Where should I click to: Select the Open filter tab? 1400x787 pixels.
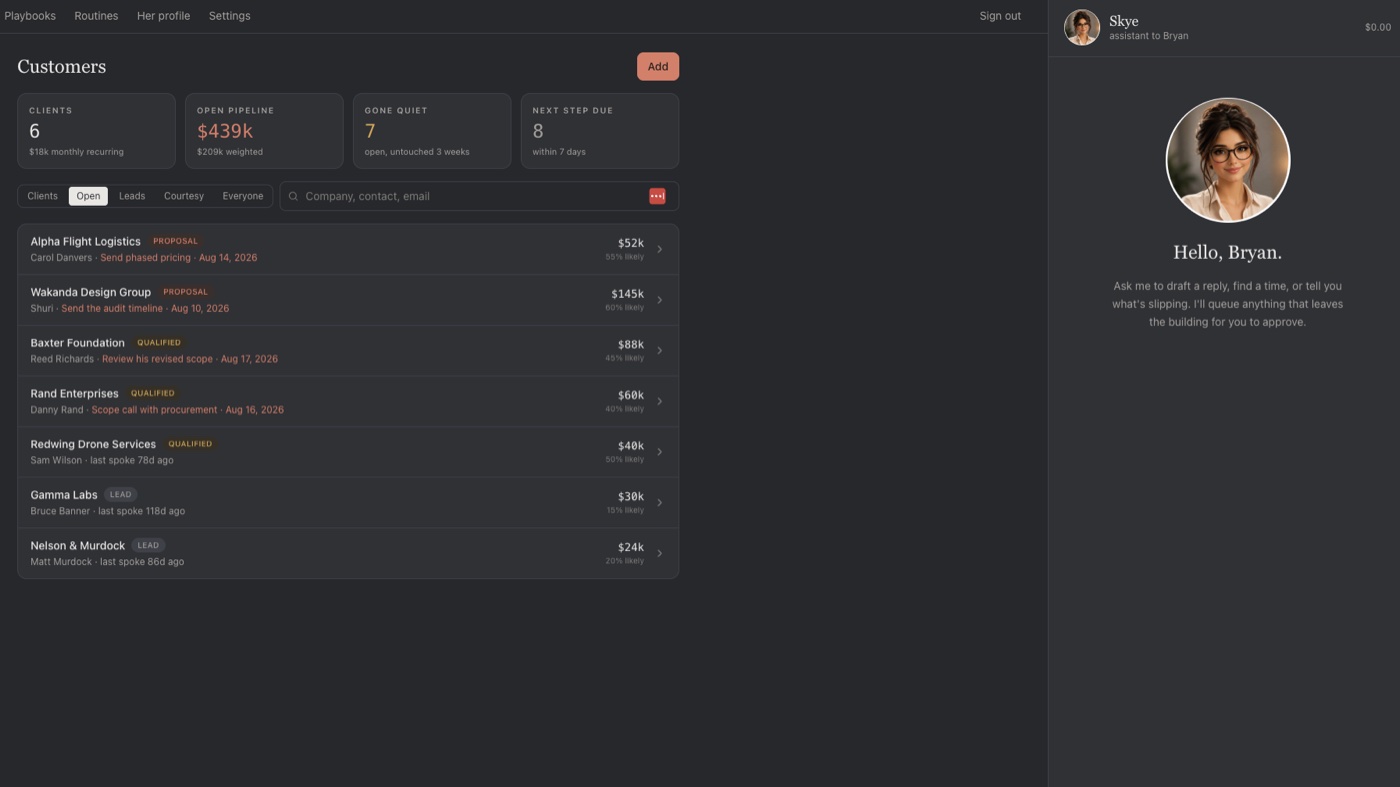pyautogui.click(x=88, y=196)
